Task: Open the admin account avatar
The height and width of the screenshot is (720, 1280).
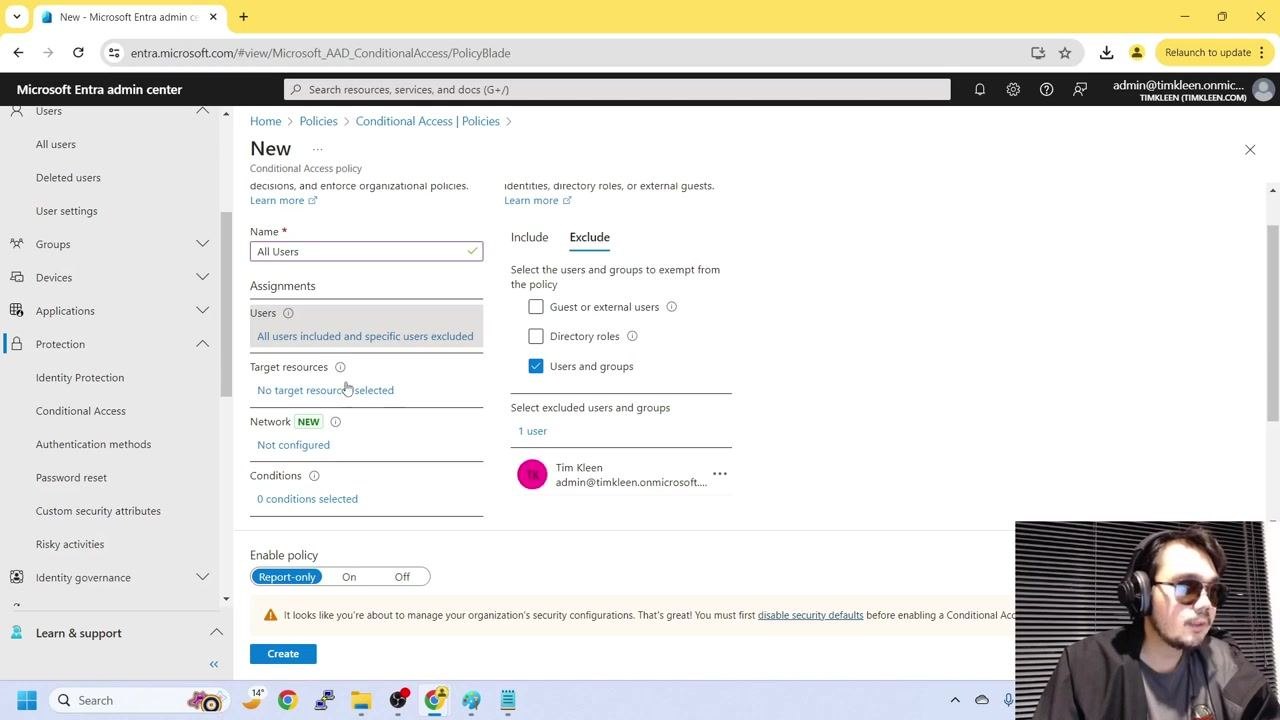Action: pyautogui.click(x=1263, y=90)
